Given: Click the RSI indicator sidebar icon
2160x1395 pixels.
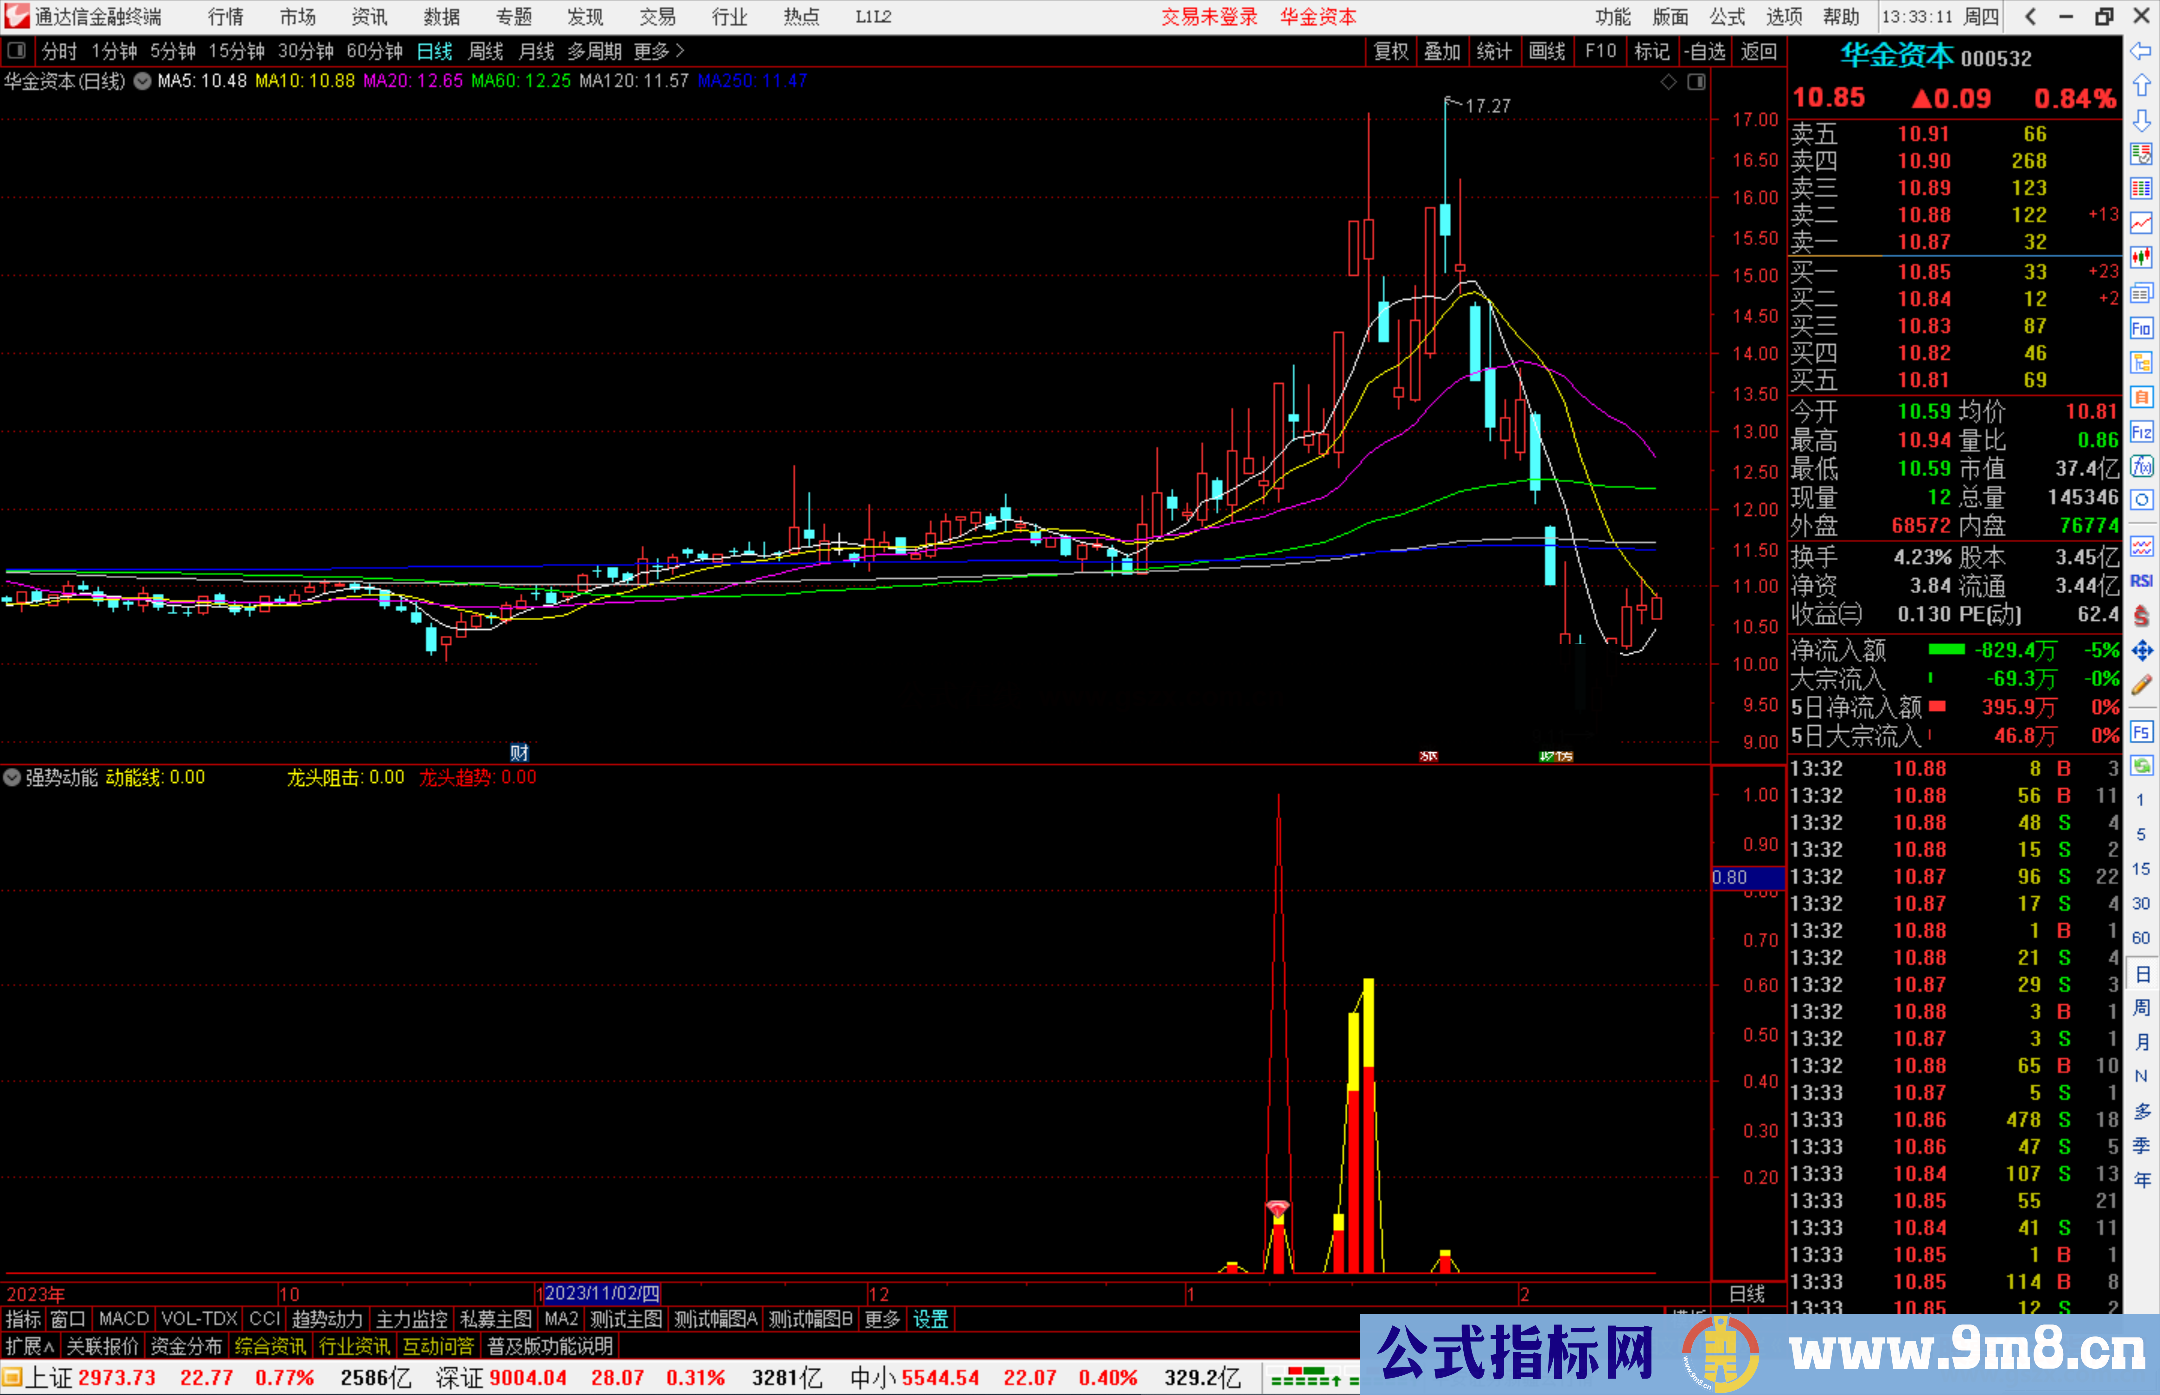Looking at the screenshot, I should tap(2141, 581).
